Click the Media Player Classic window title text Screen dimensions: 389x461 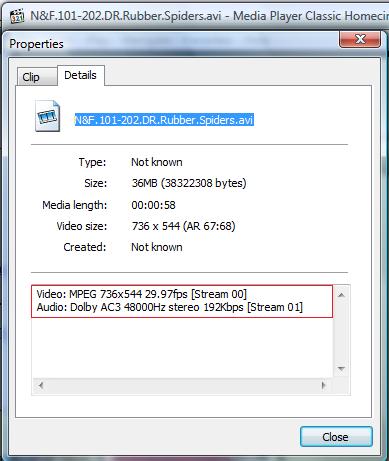point(209,16)
